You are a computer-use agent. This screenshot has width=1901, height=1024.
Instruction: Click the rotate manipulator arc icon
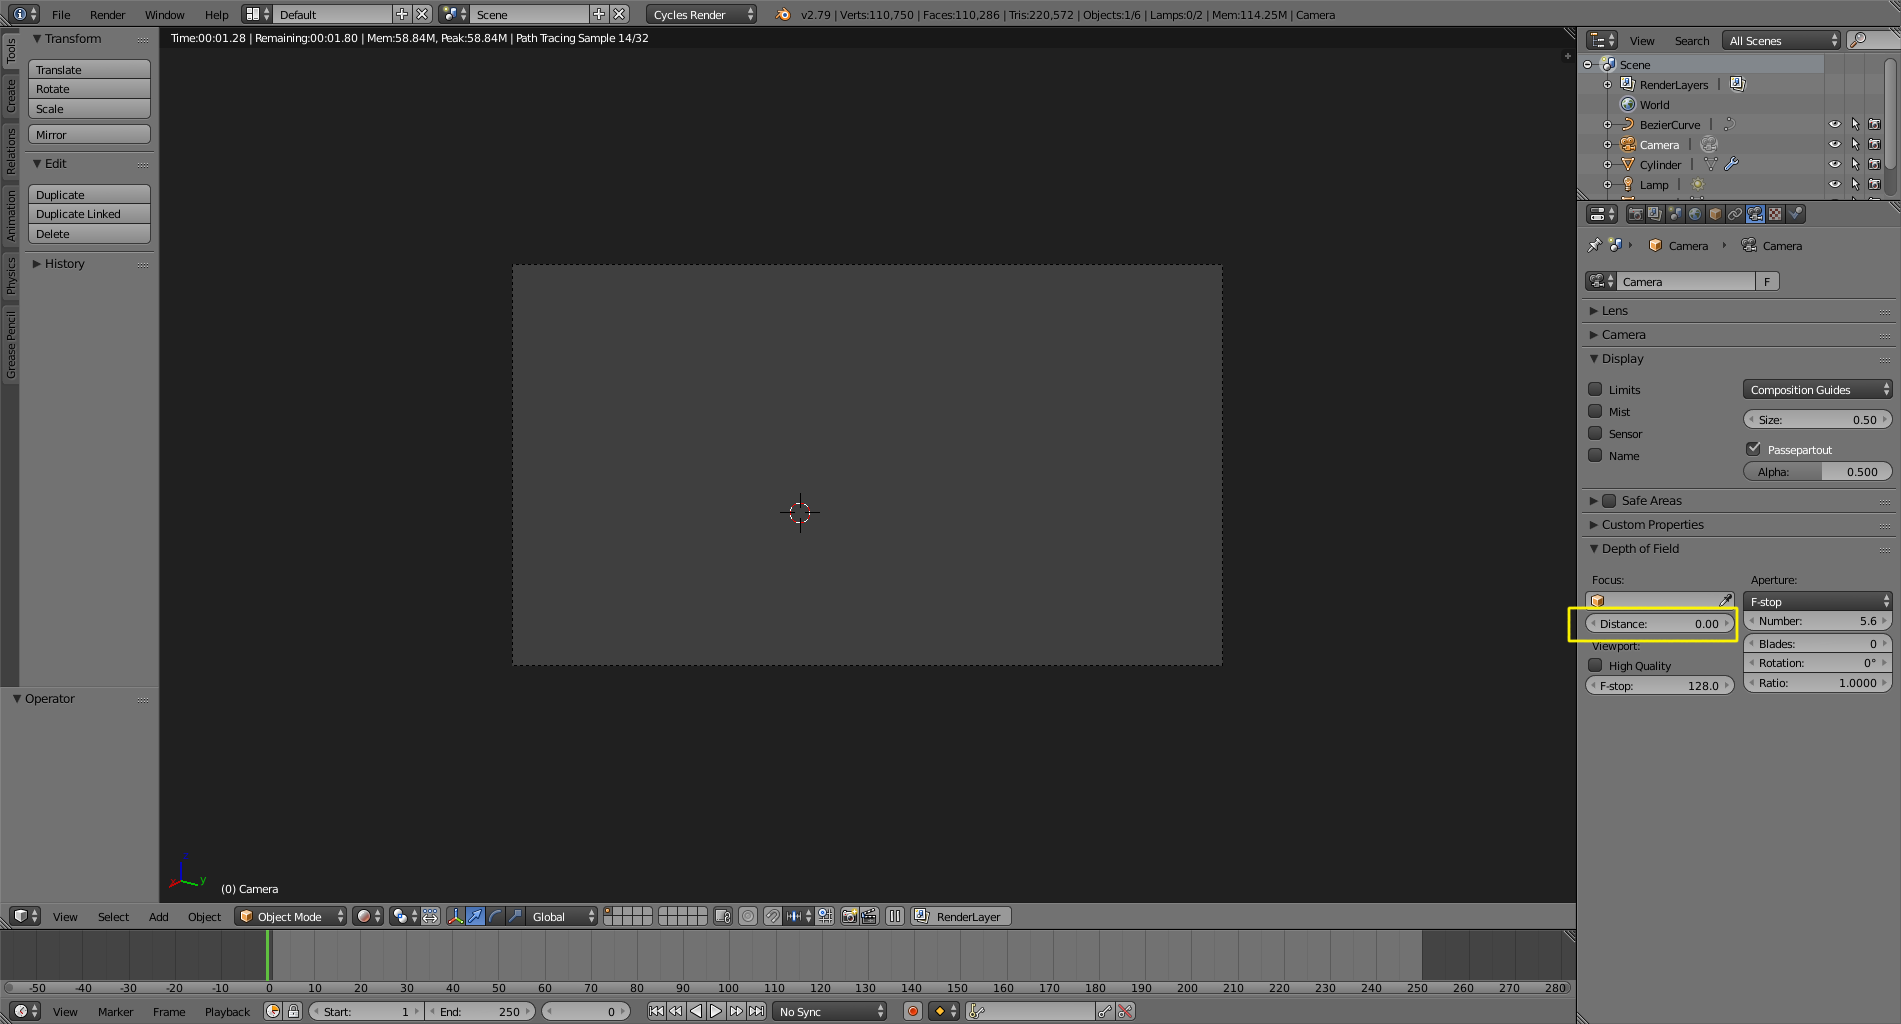(x=495, y=916)
